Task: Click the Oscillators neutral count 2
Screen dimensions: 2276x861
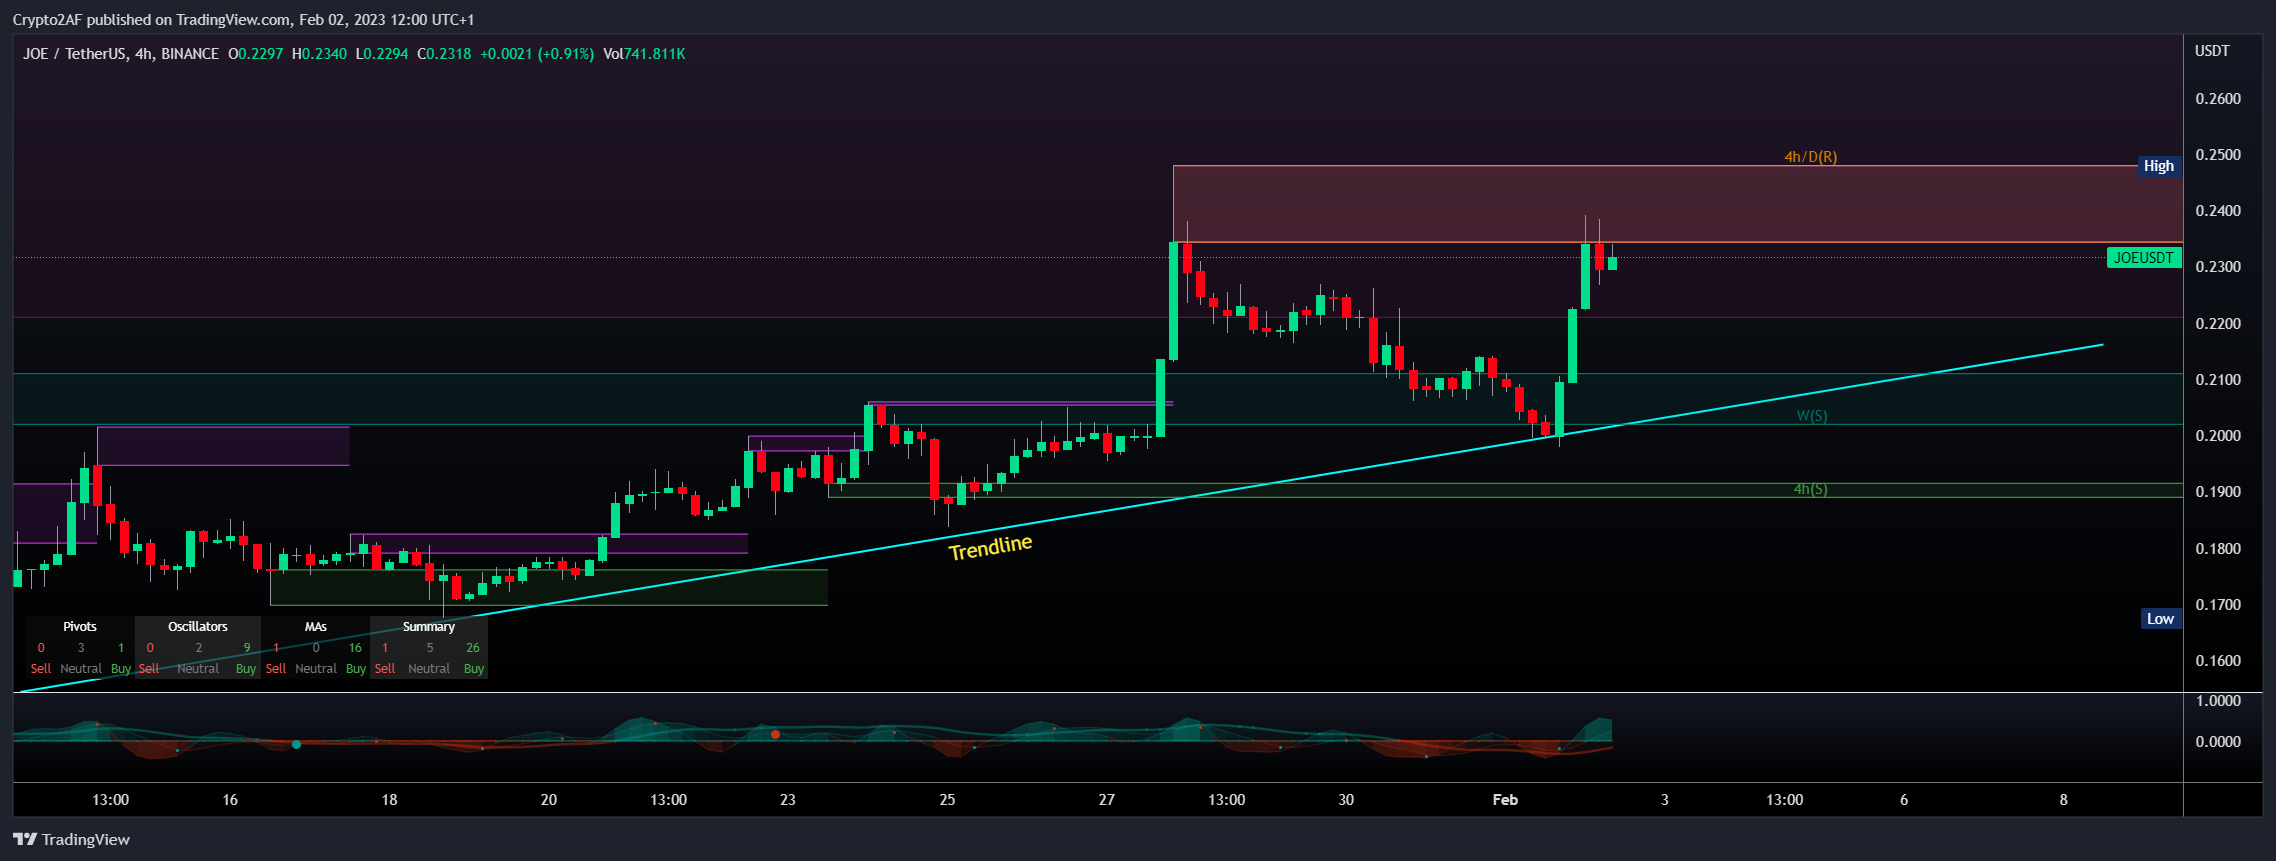Action: 199,648
